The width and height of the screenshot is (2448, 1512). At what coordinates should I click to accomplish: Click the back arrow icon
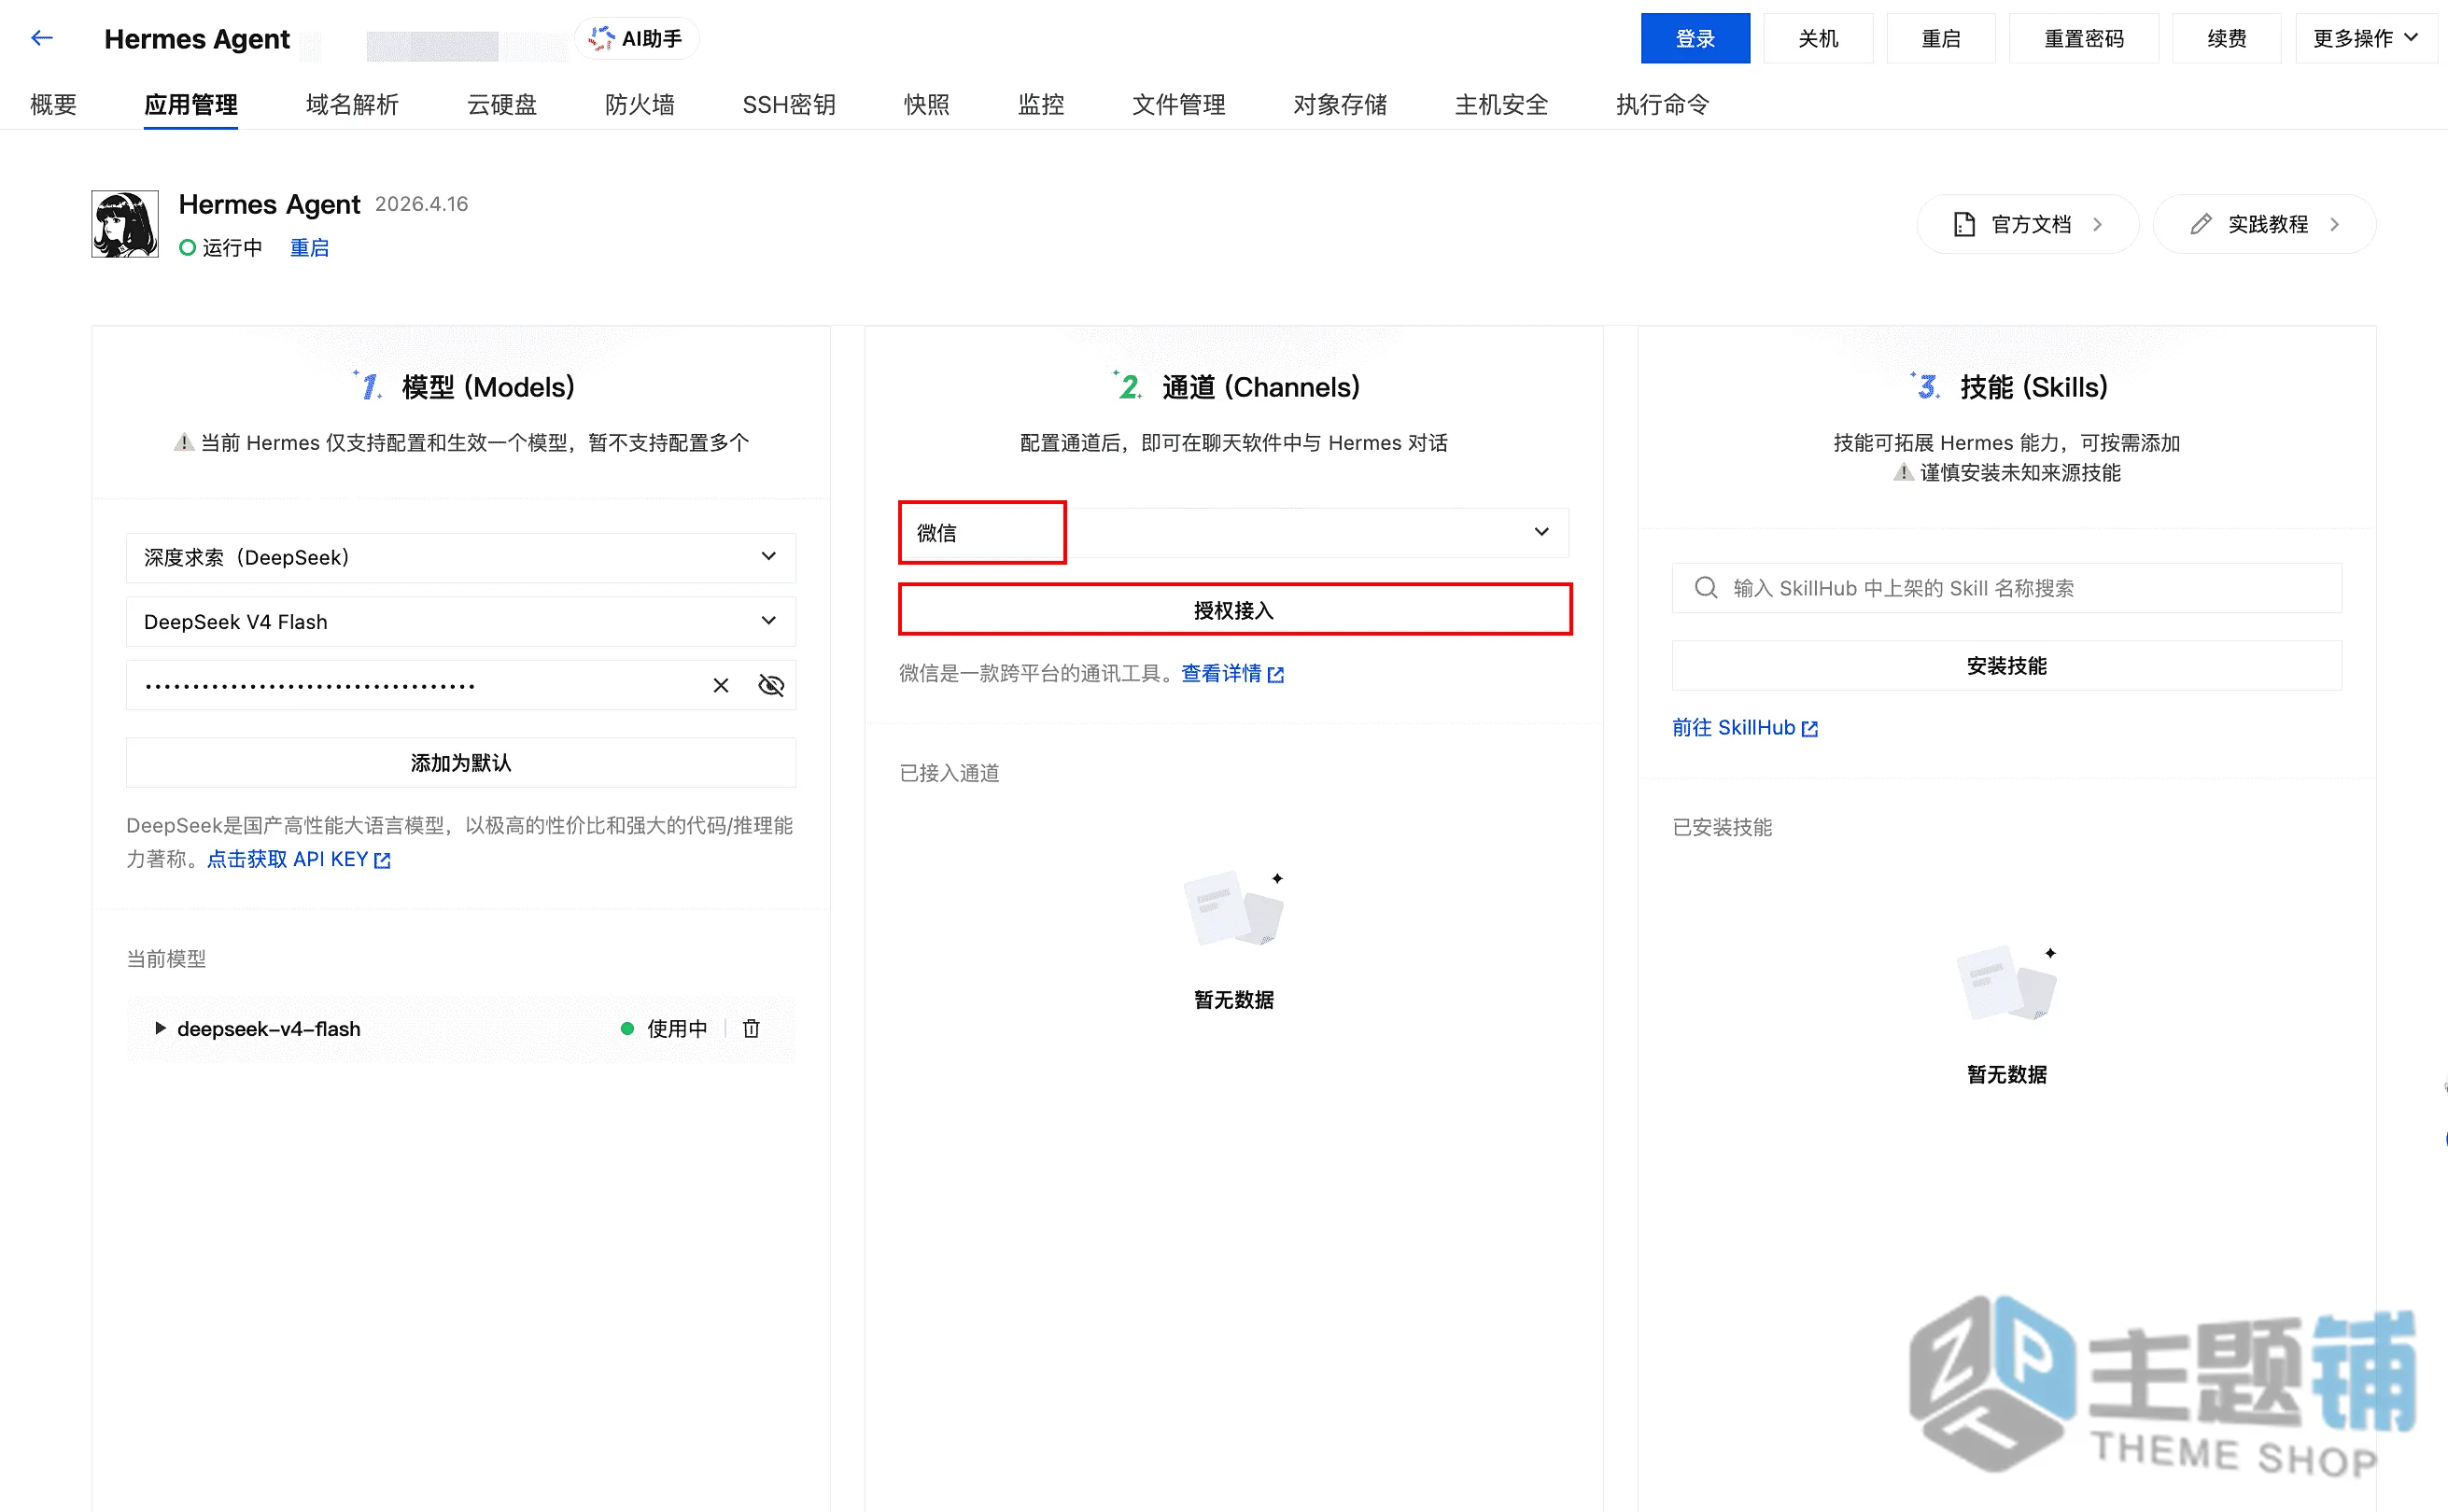coord(41,38)
